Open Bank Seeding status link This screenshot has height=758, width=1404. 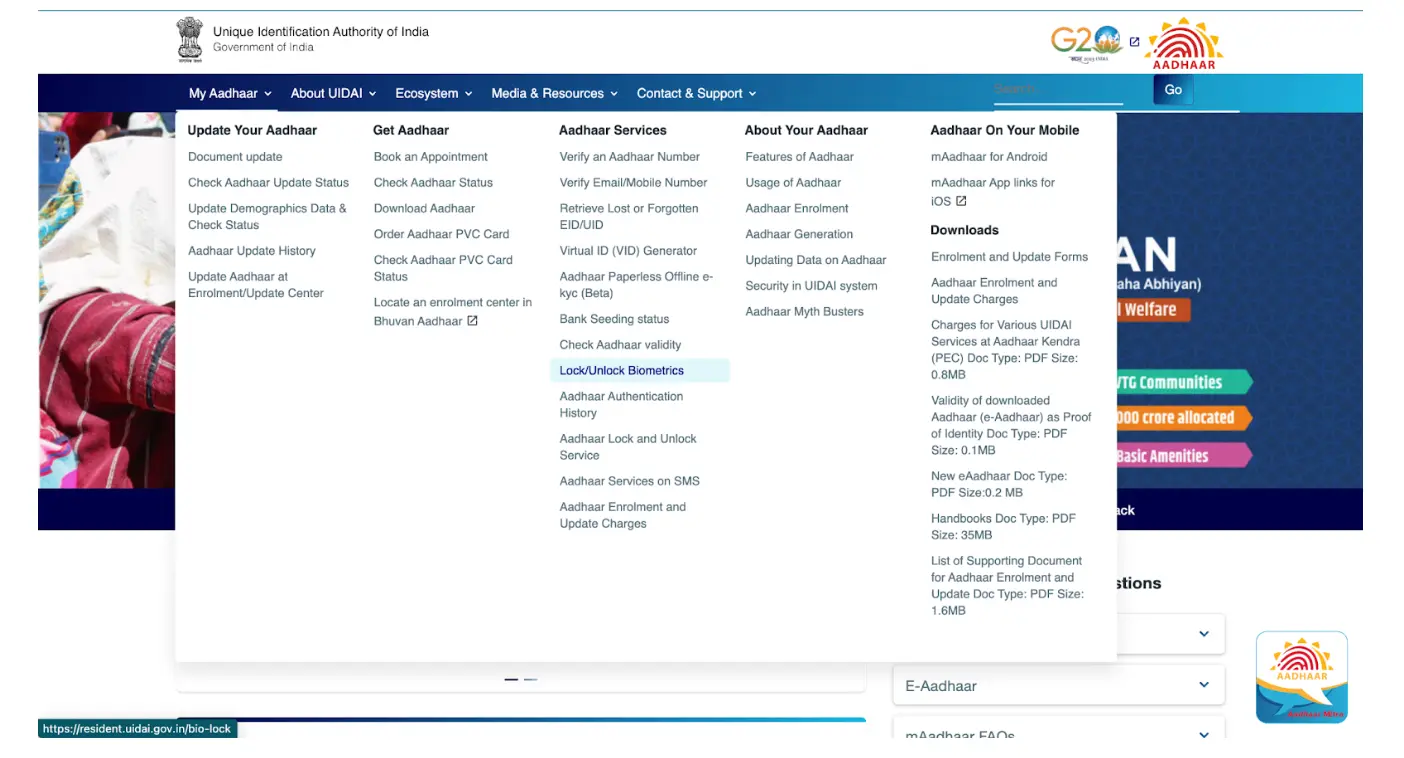coord(614,319)
